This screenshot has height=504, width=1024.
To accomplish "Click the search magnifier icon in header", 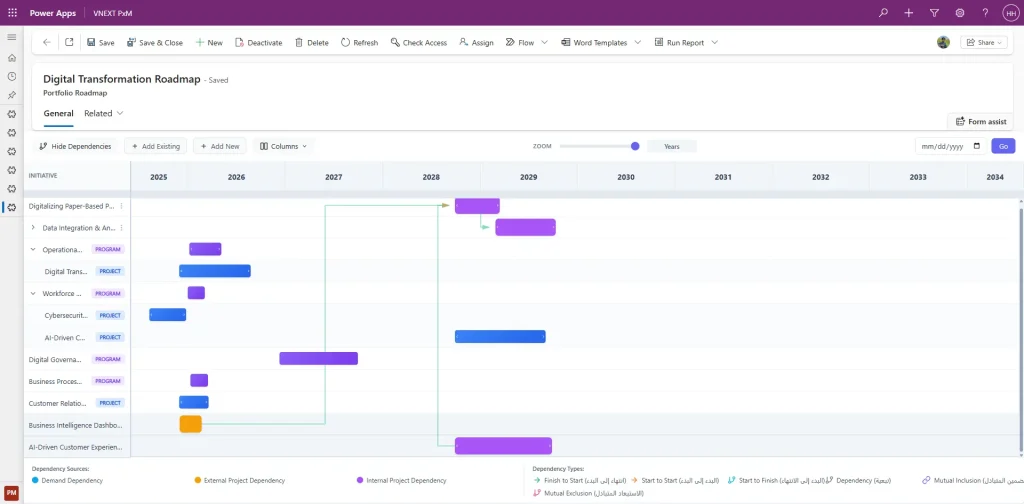I will click(883, 13).
